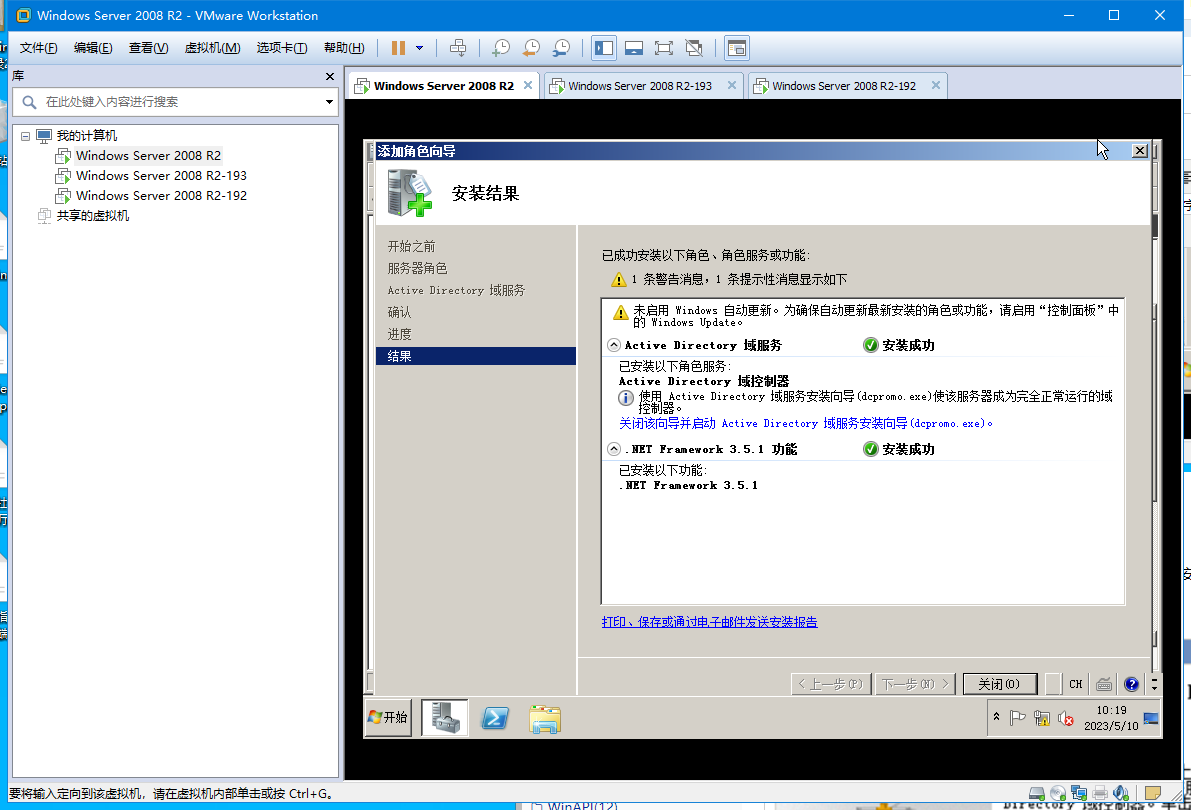
Task: Select Windows Server 2008 R2-193 in library tree
Action: [x=161, y=176]
